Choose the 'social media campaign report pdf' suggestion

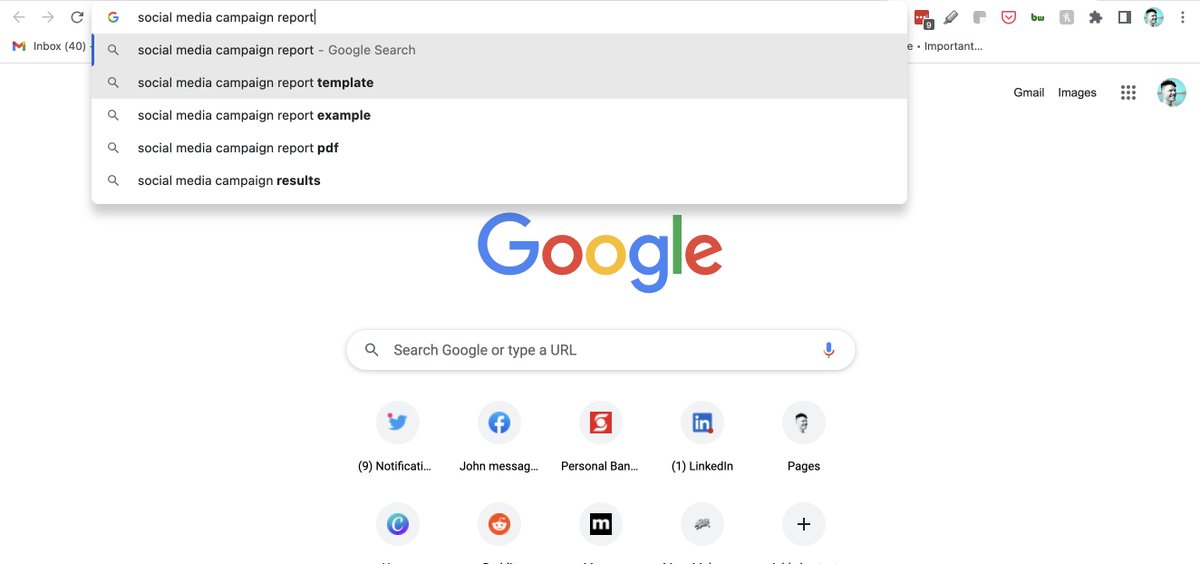[238, 148]
